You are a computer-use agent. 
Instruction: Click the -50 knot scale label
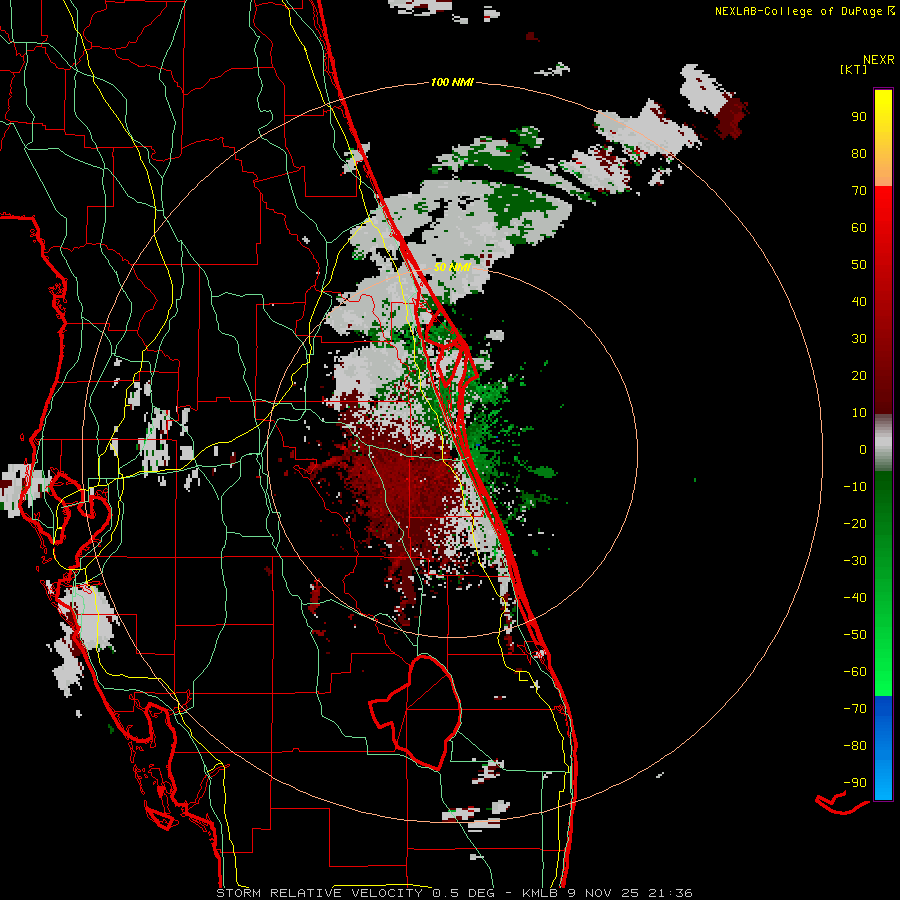855,635
